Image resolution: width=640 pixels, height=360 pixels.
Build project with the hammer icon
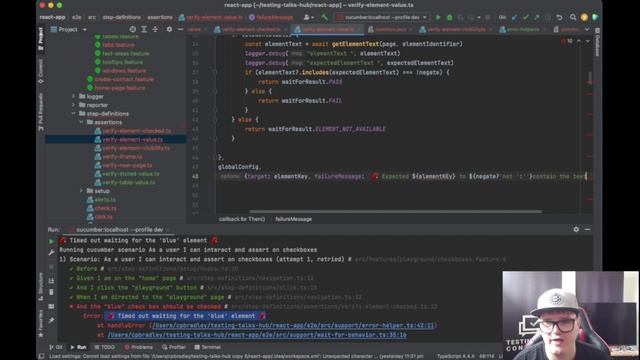(324, 18)
